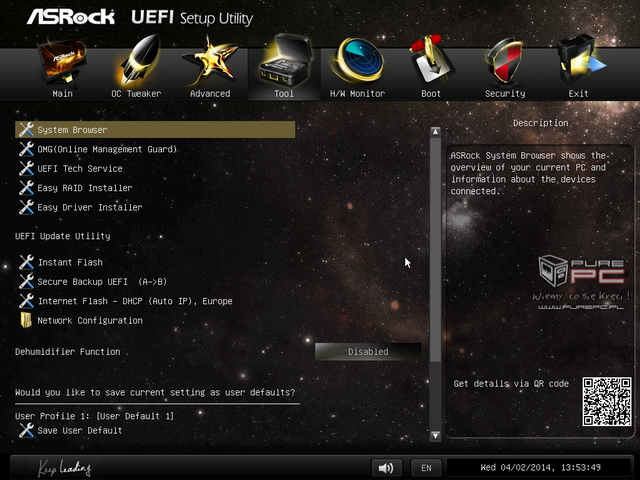Select Save User Default
640x480 pixels.
(80, 431)
